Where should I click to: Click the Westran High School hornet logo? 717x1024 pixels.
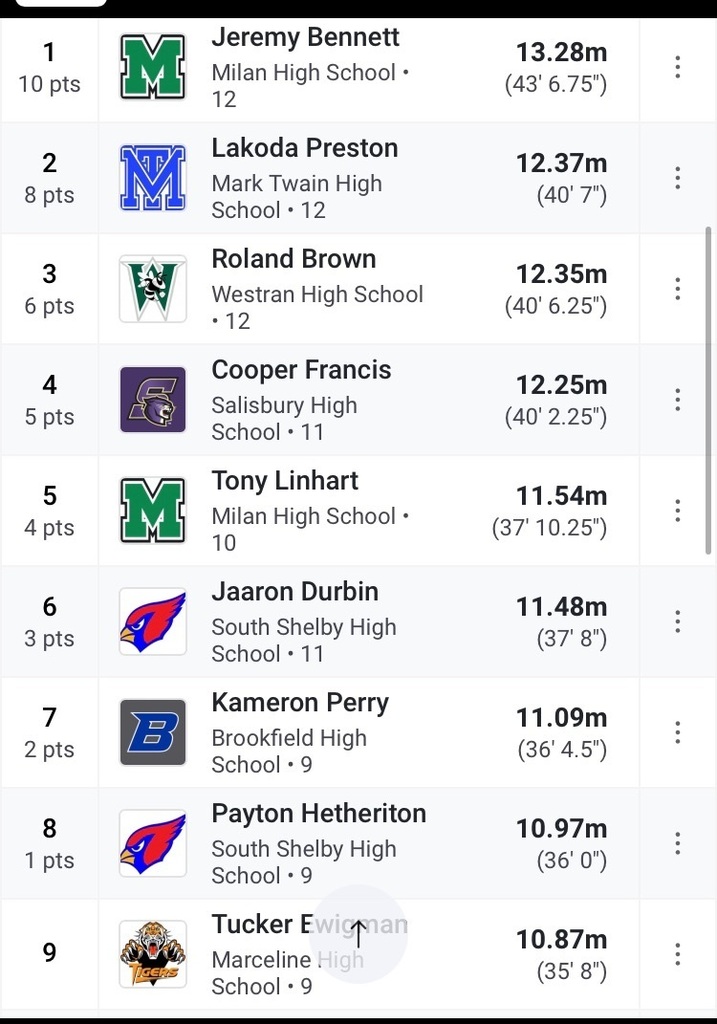(153, 289)
